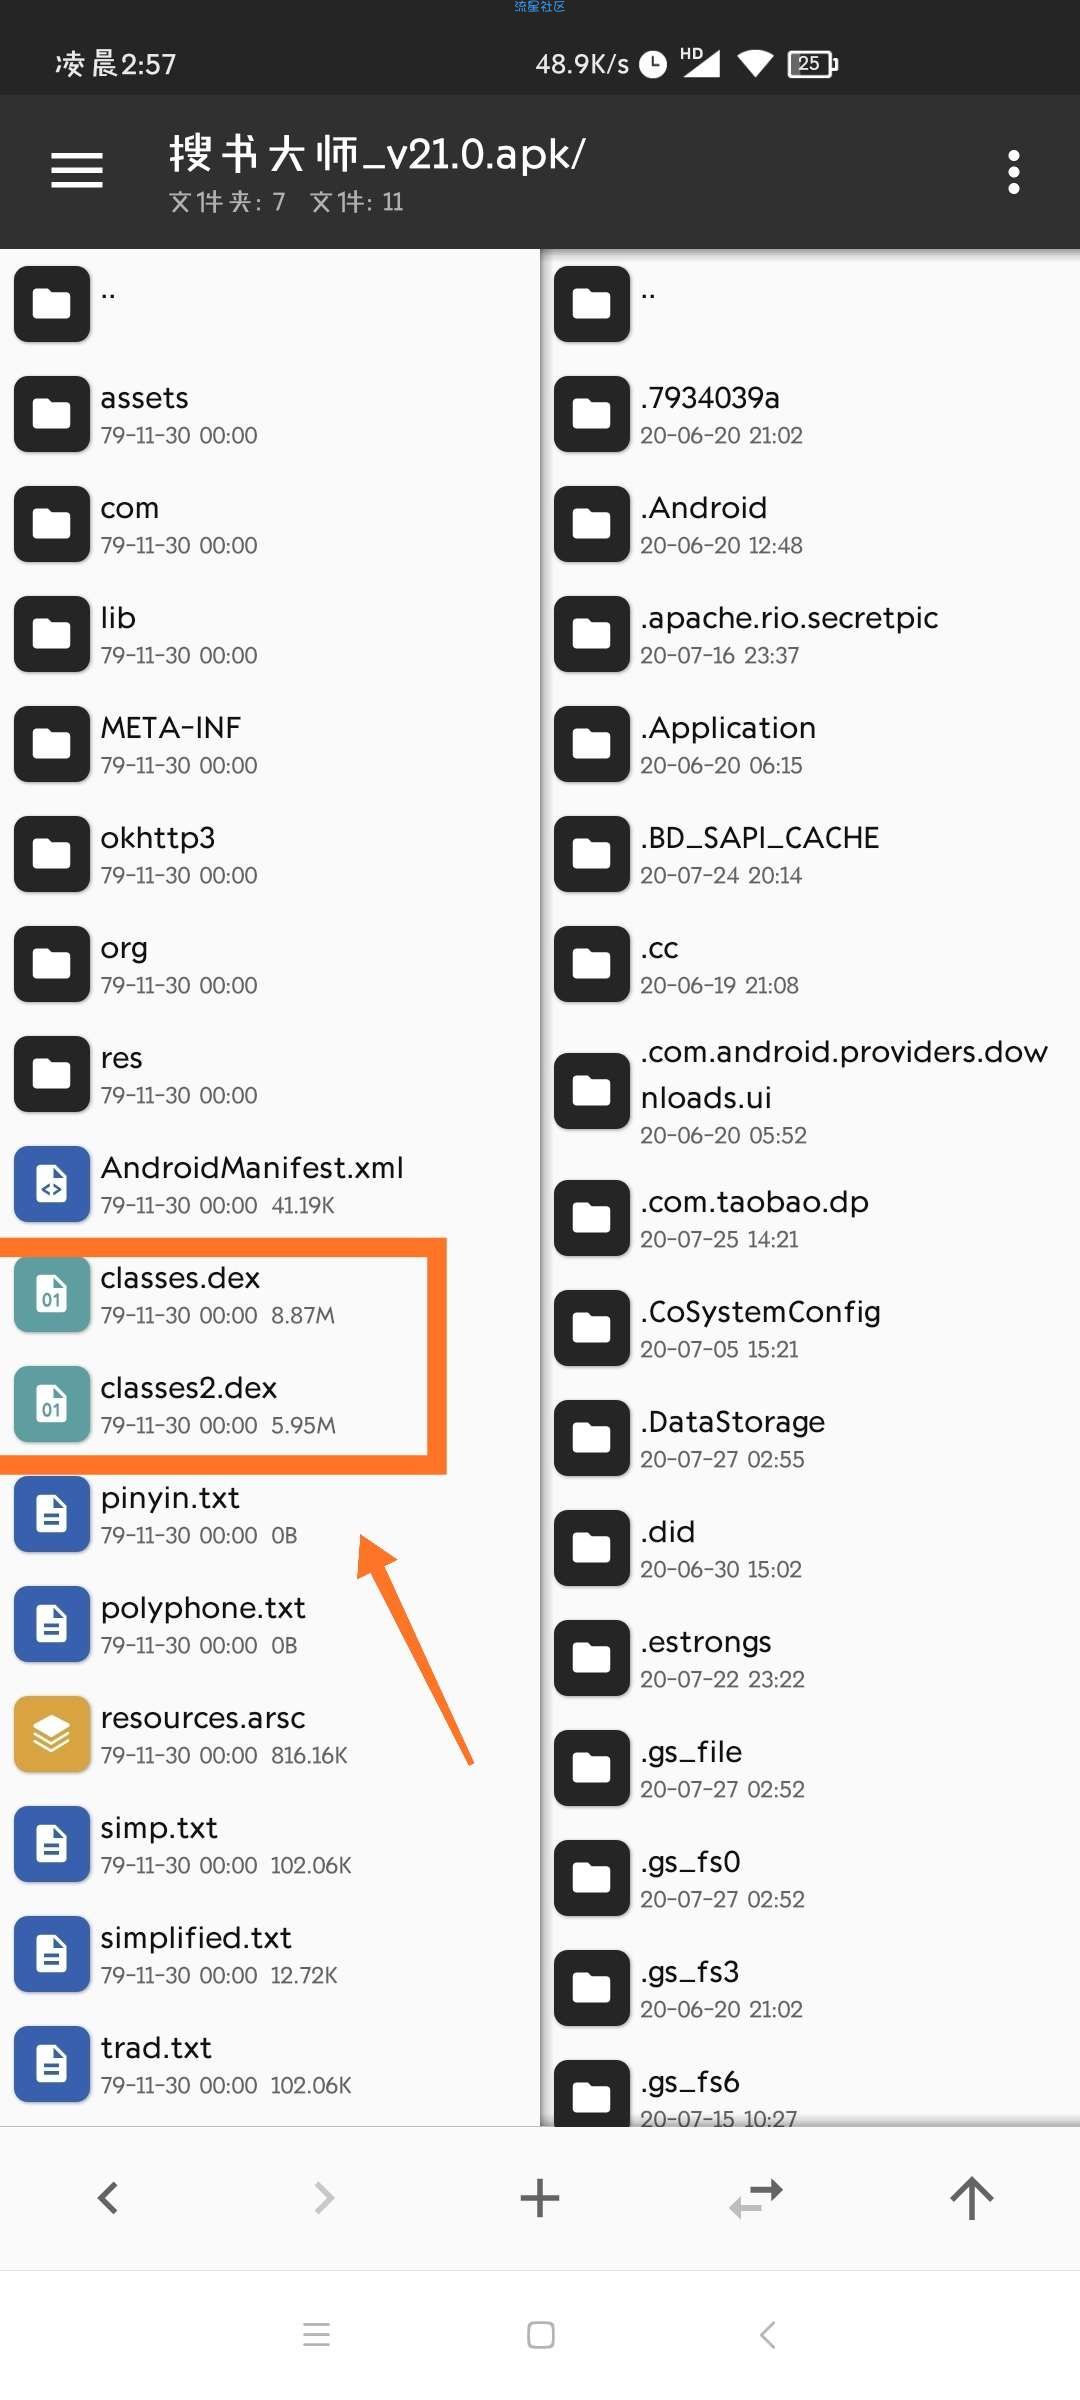
Task: Open the META-INF folder
Action: (270, 746)
